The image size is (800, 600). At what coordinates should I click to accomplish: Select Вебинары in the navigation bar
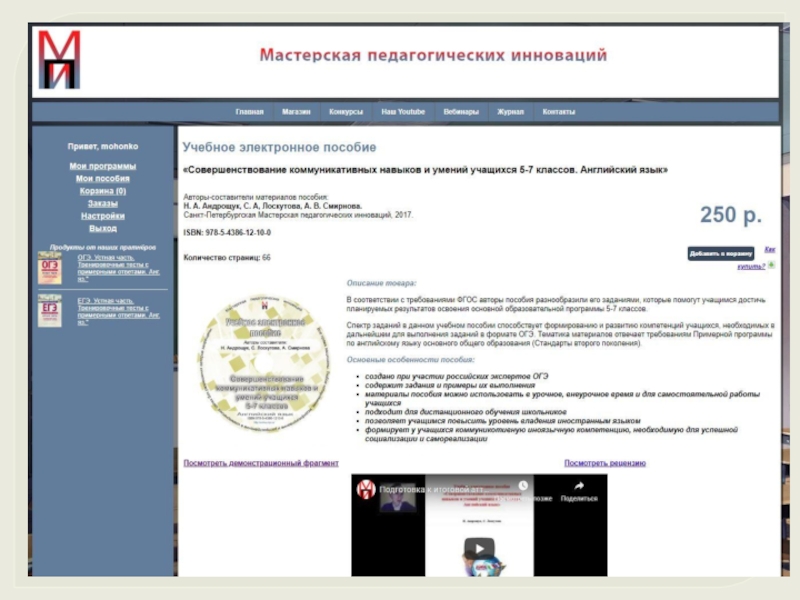point(461,112)
